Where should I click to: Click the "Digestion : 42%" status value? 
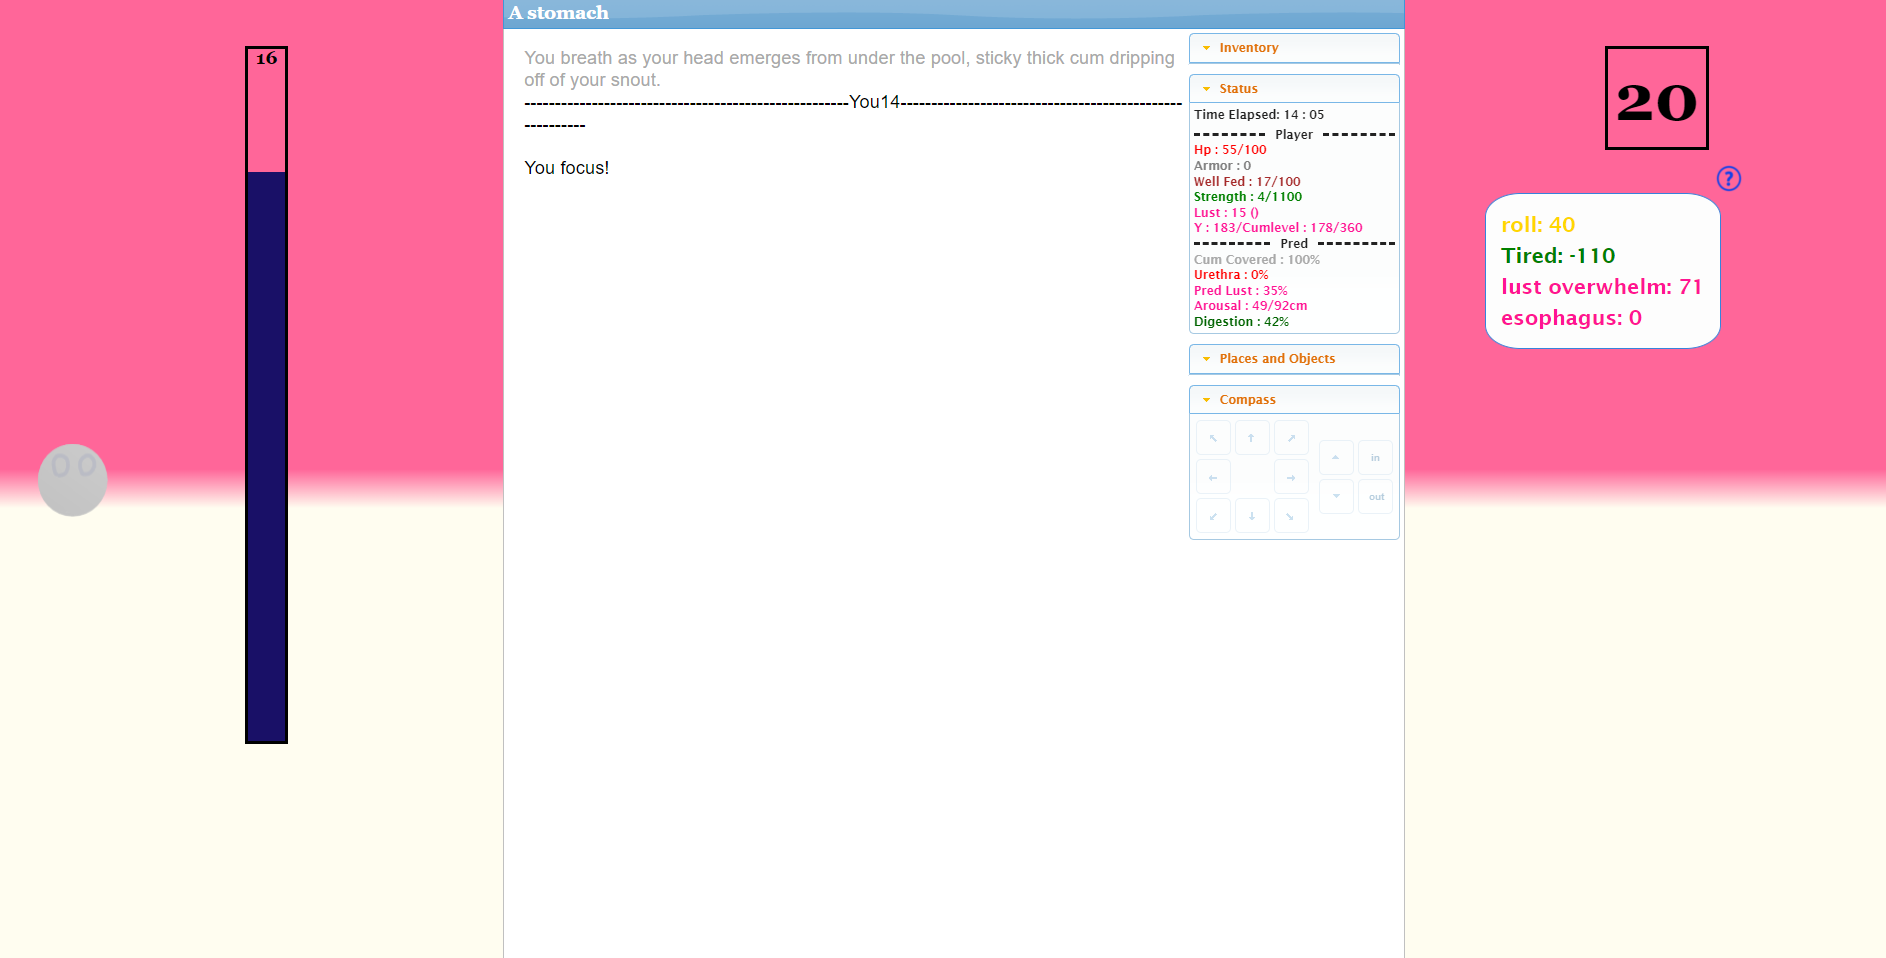[1241, 322]
